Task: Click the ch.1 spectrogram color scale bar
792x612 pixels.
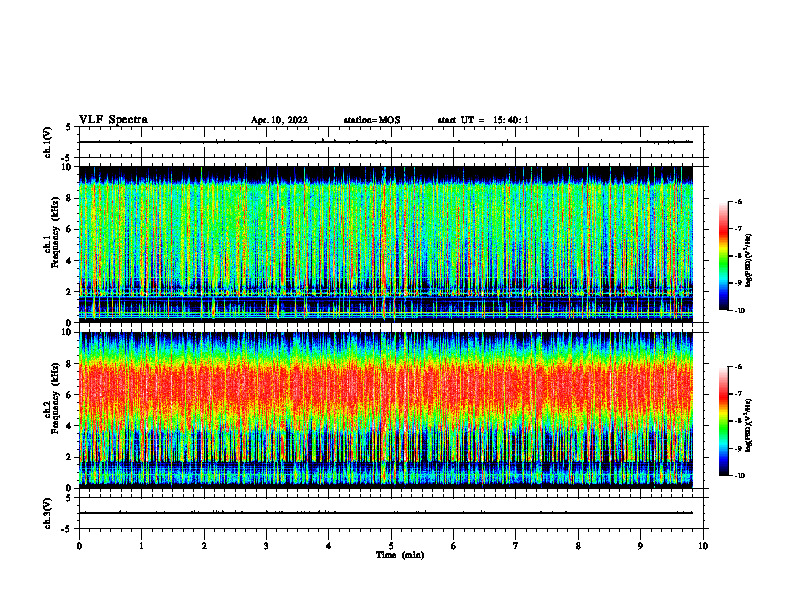Action: (x=723, y=256)
